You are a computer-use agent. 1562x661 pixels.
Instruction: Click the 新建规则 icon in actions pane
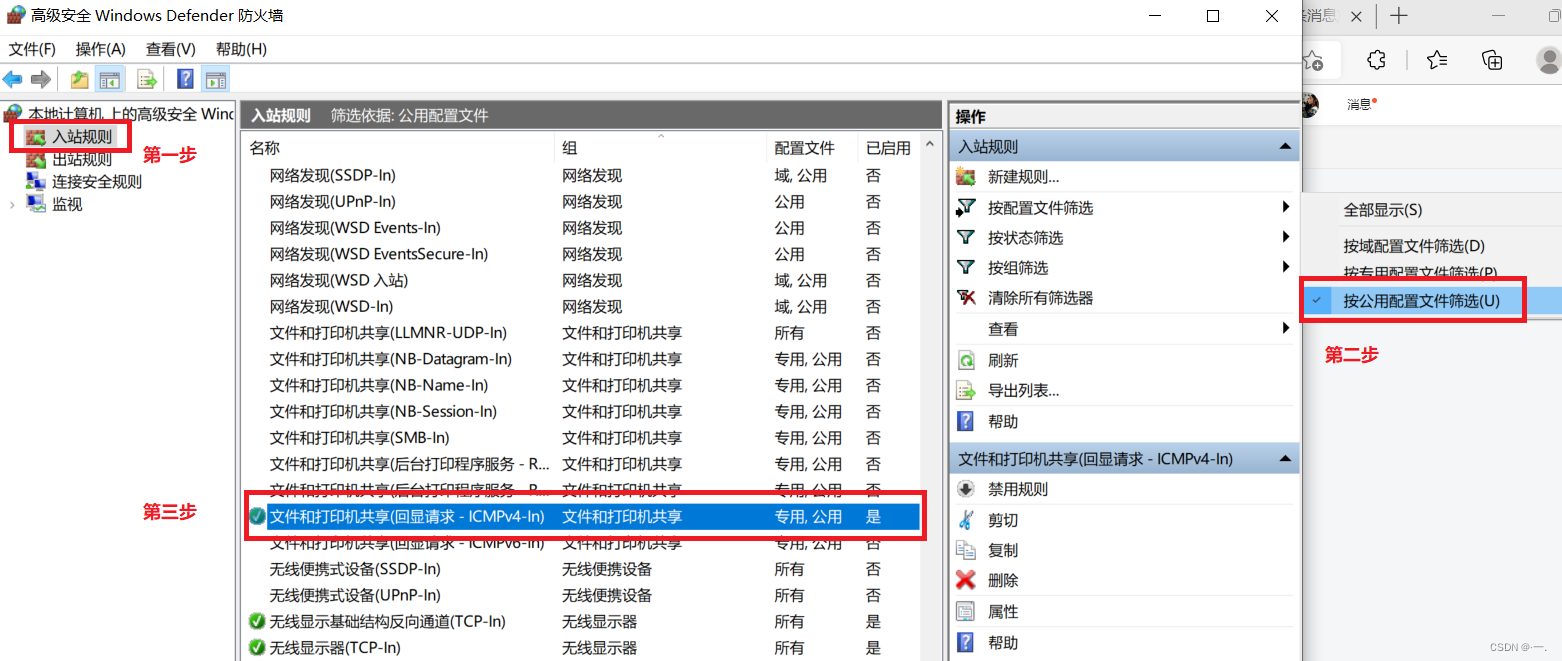tap(966, 177)
